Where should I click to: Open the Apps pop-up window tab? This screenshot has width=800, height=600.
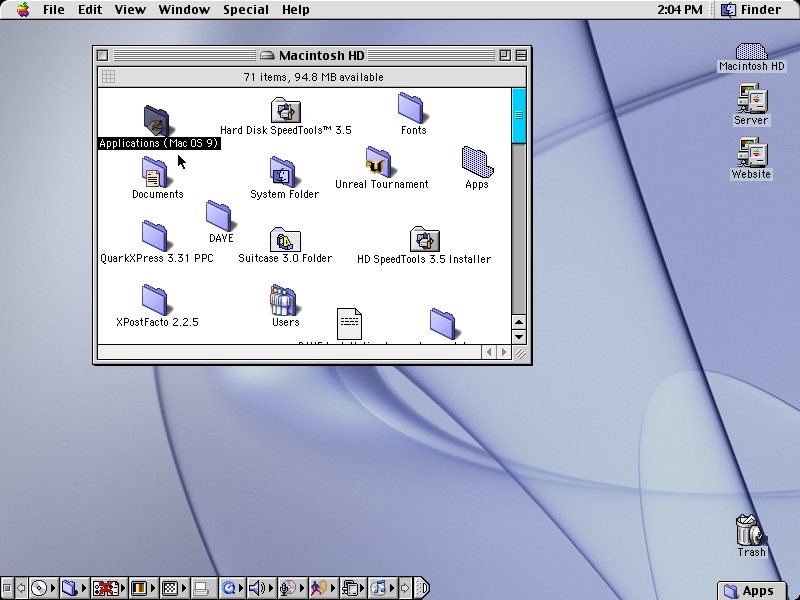(x=750, y=590)
